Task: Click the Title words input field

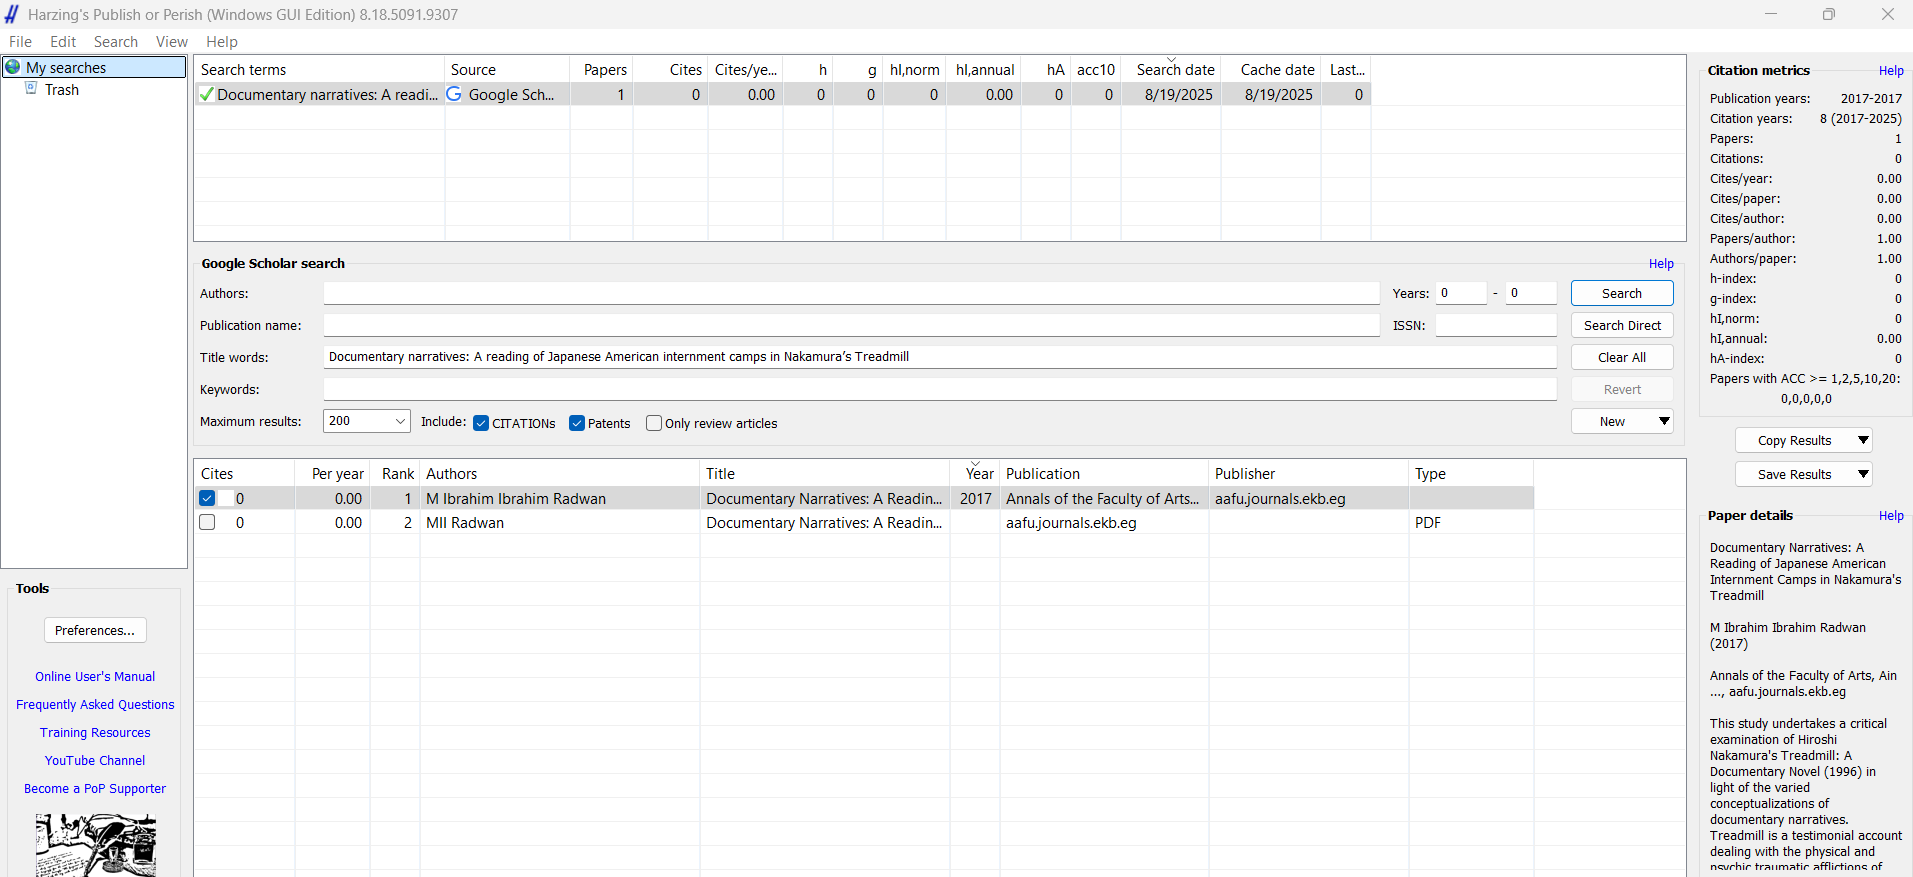Action: [x=940, y=357]
